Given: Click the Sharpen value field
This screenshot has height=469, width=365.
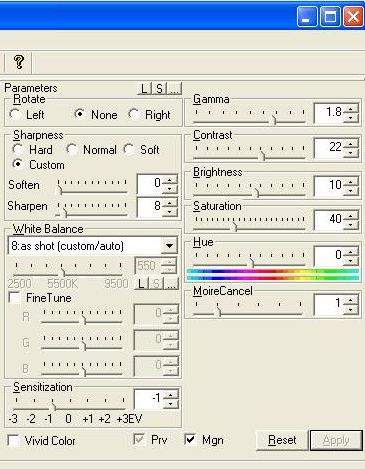Looking at the screenshot, I should (150, 206).
